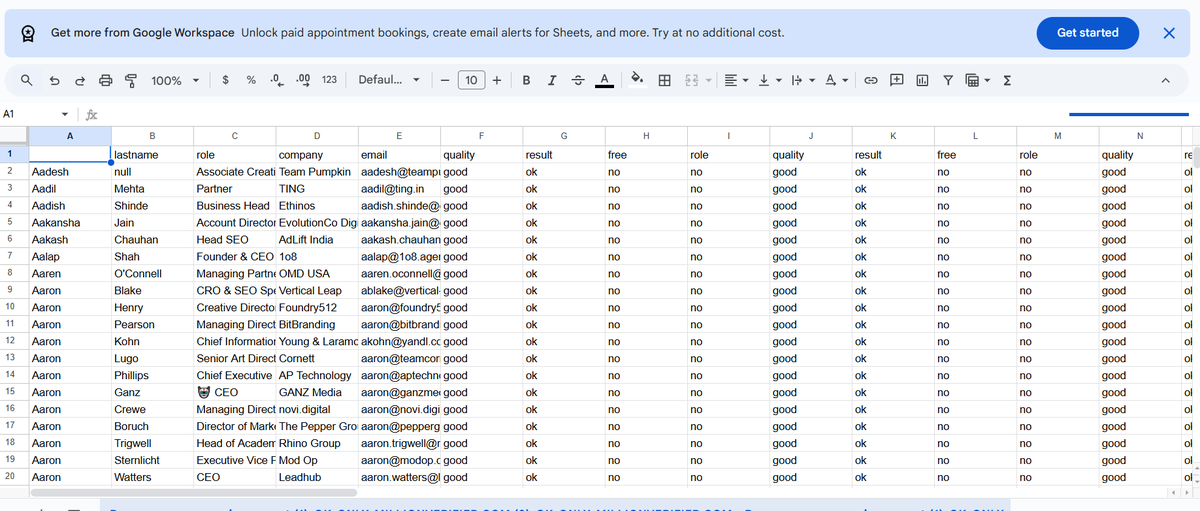Add a comment with the comment icon
This screenshot has height=511, width=1200.
(897, 80)
